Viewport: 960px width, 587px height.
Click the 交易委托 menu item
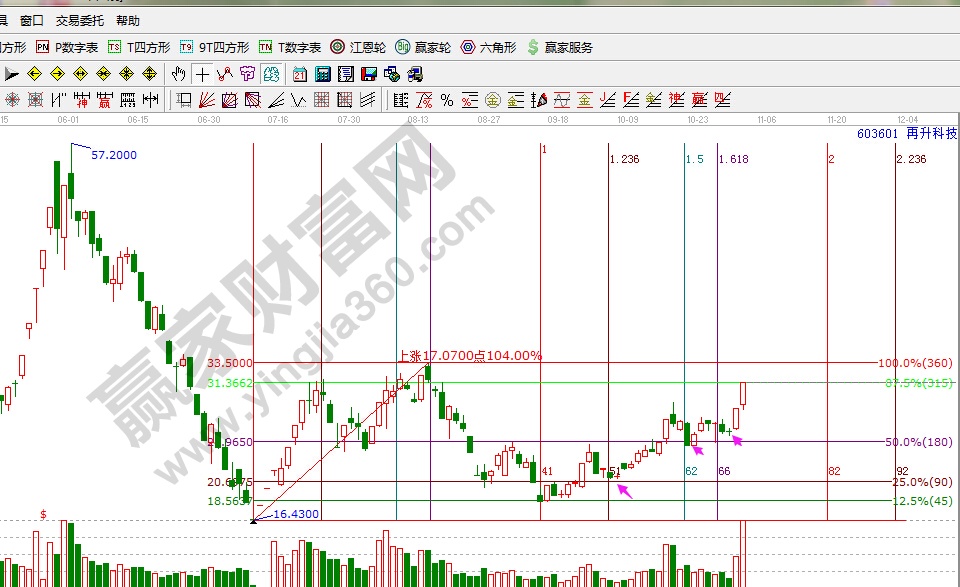click(79, 20)
